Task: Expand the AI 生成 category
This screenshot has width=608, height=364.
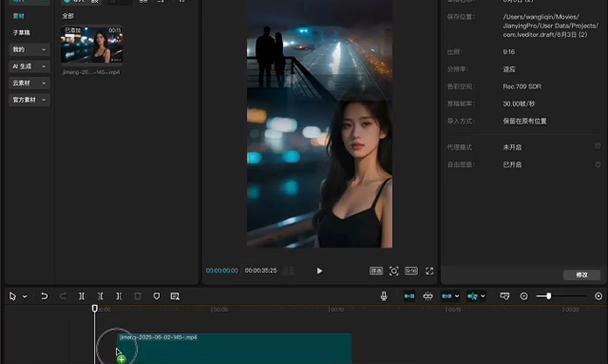Action: point(29,66)
